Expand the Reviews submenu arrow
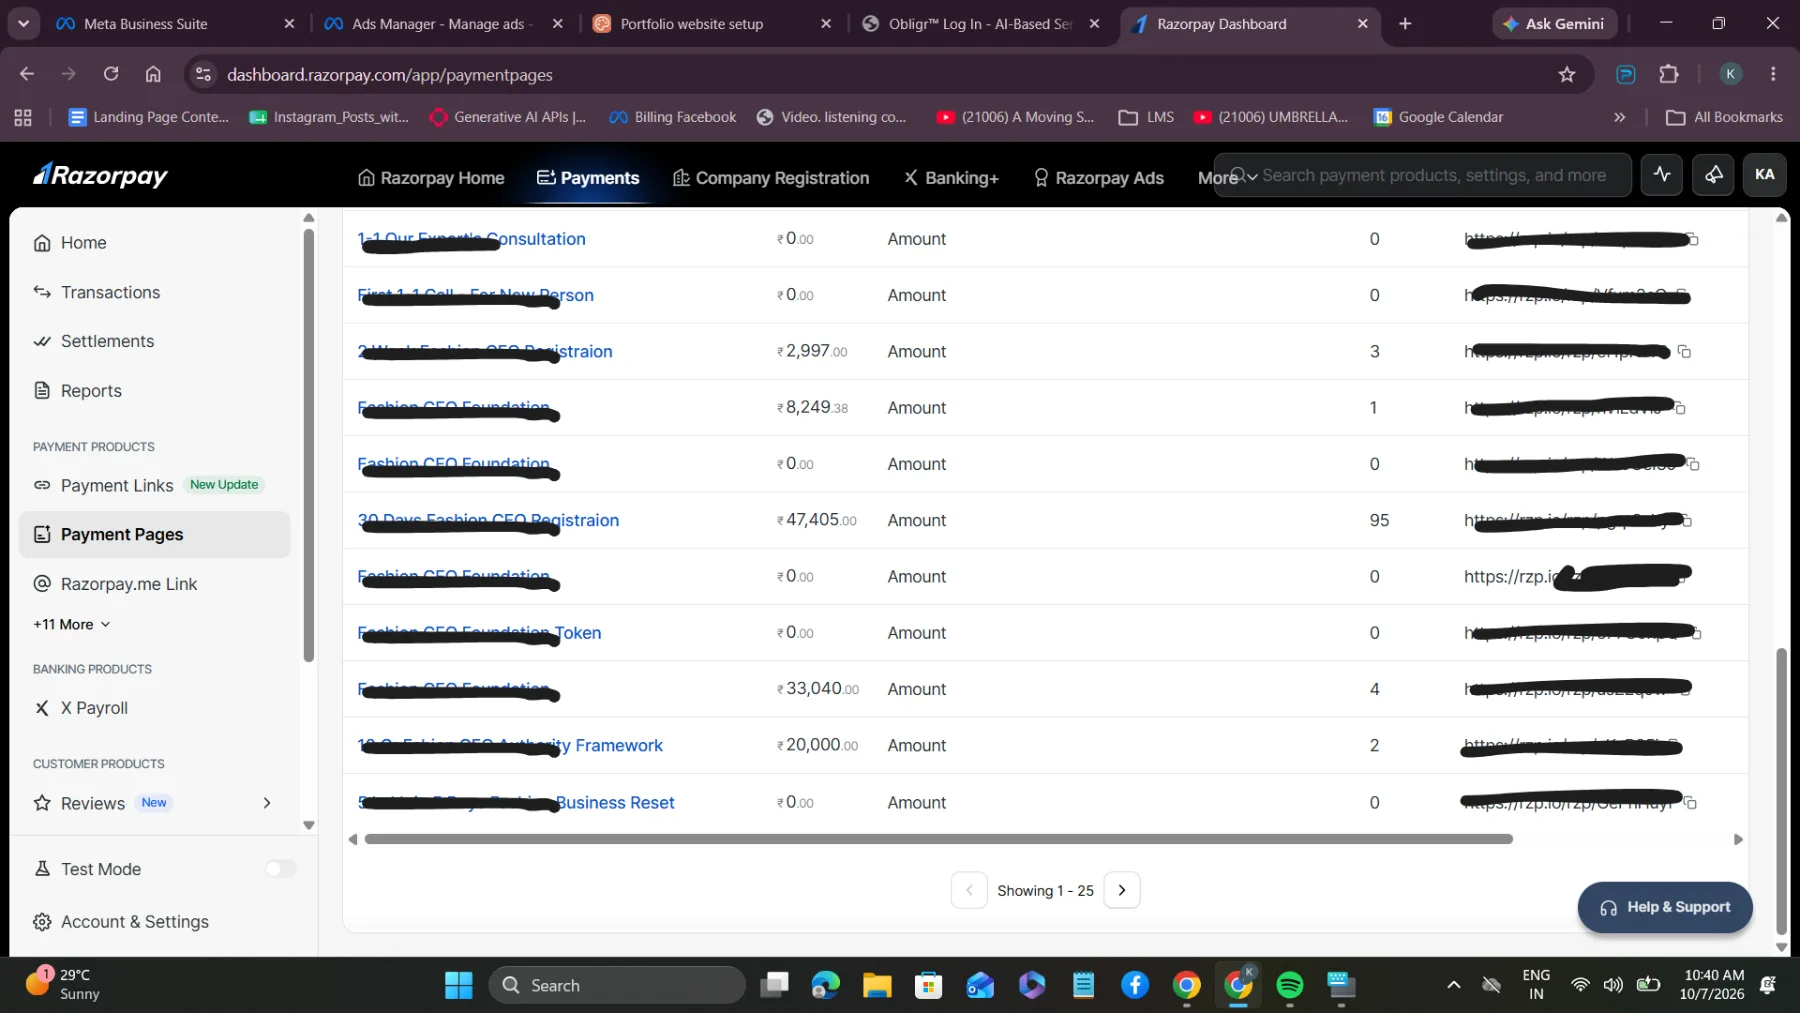 click(267, 803)
